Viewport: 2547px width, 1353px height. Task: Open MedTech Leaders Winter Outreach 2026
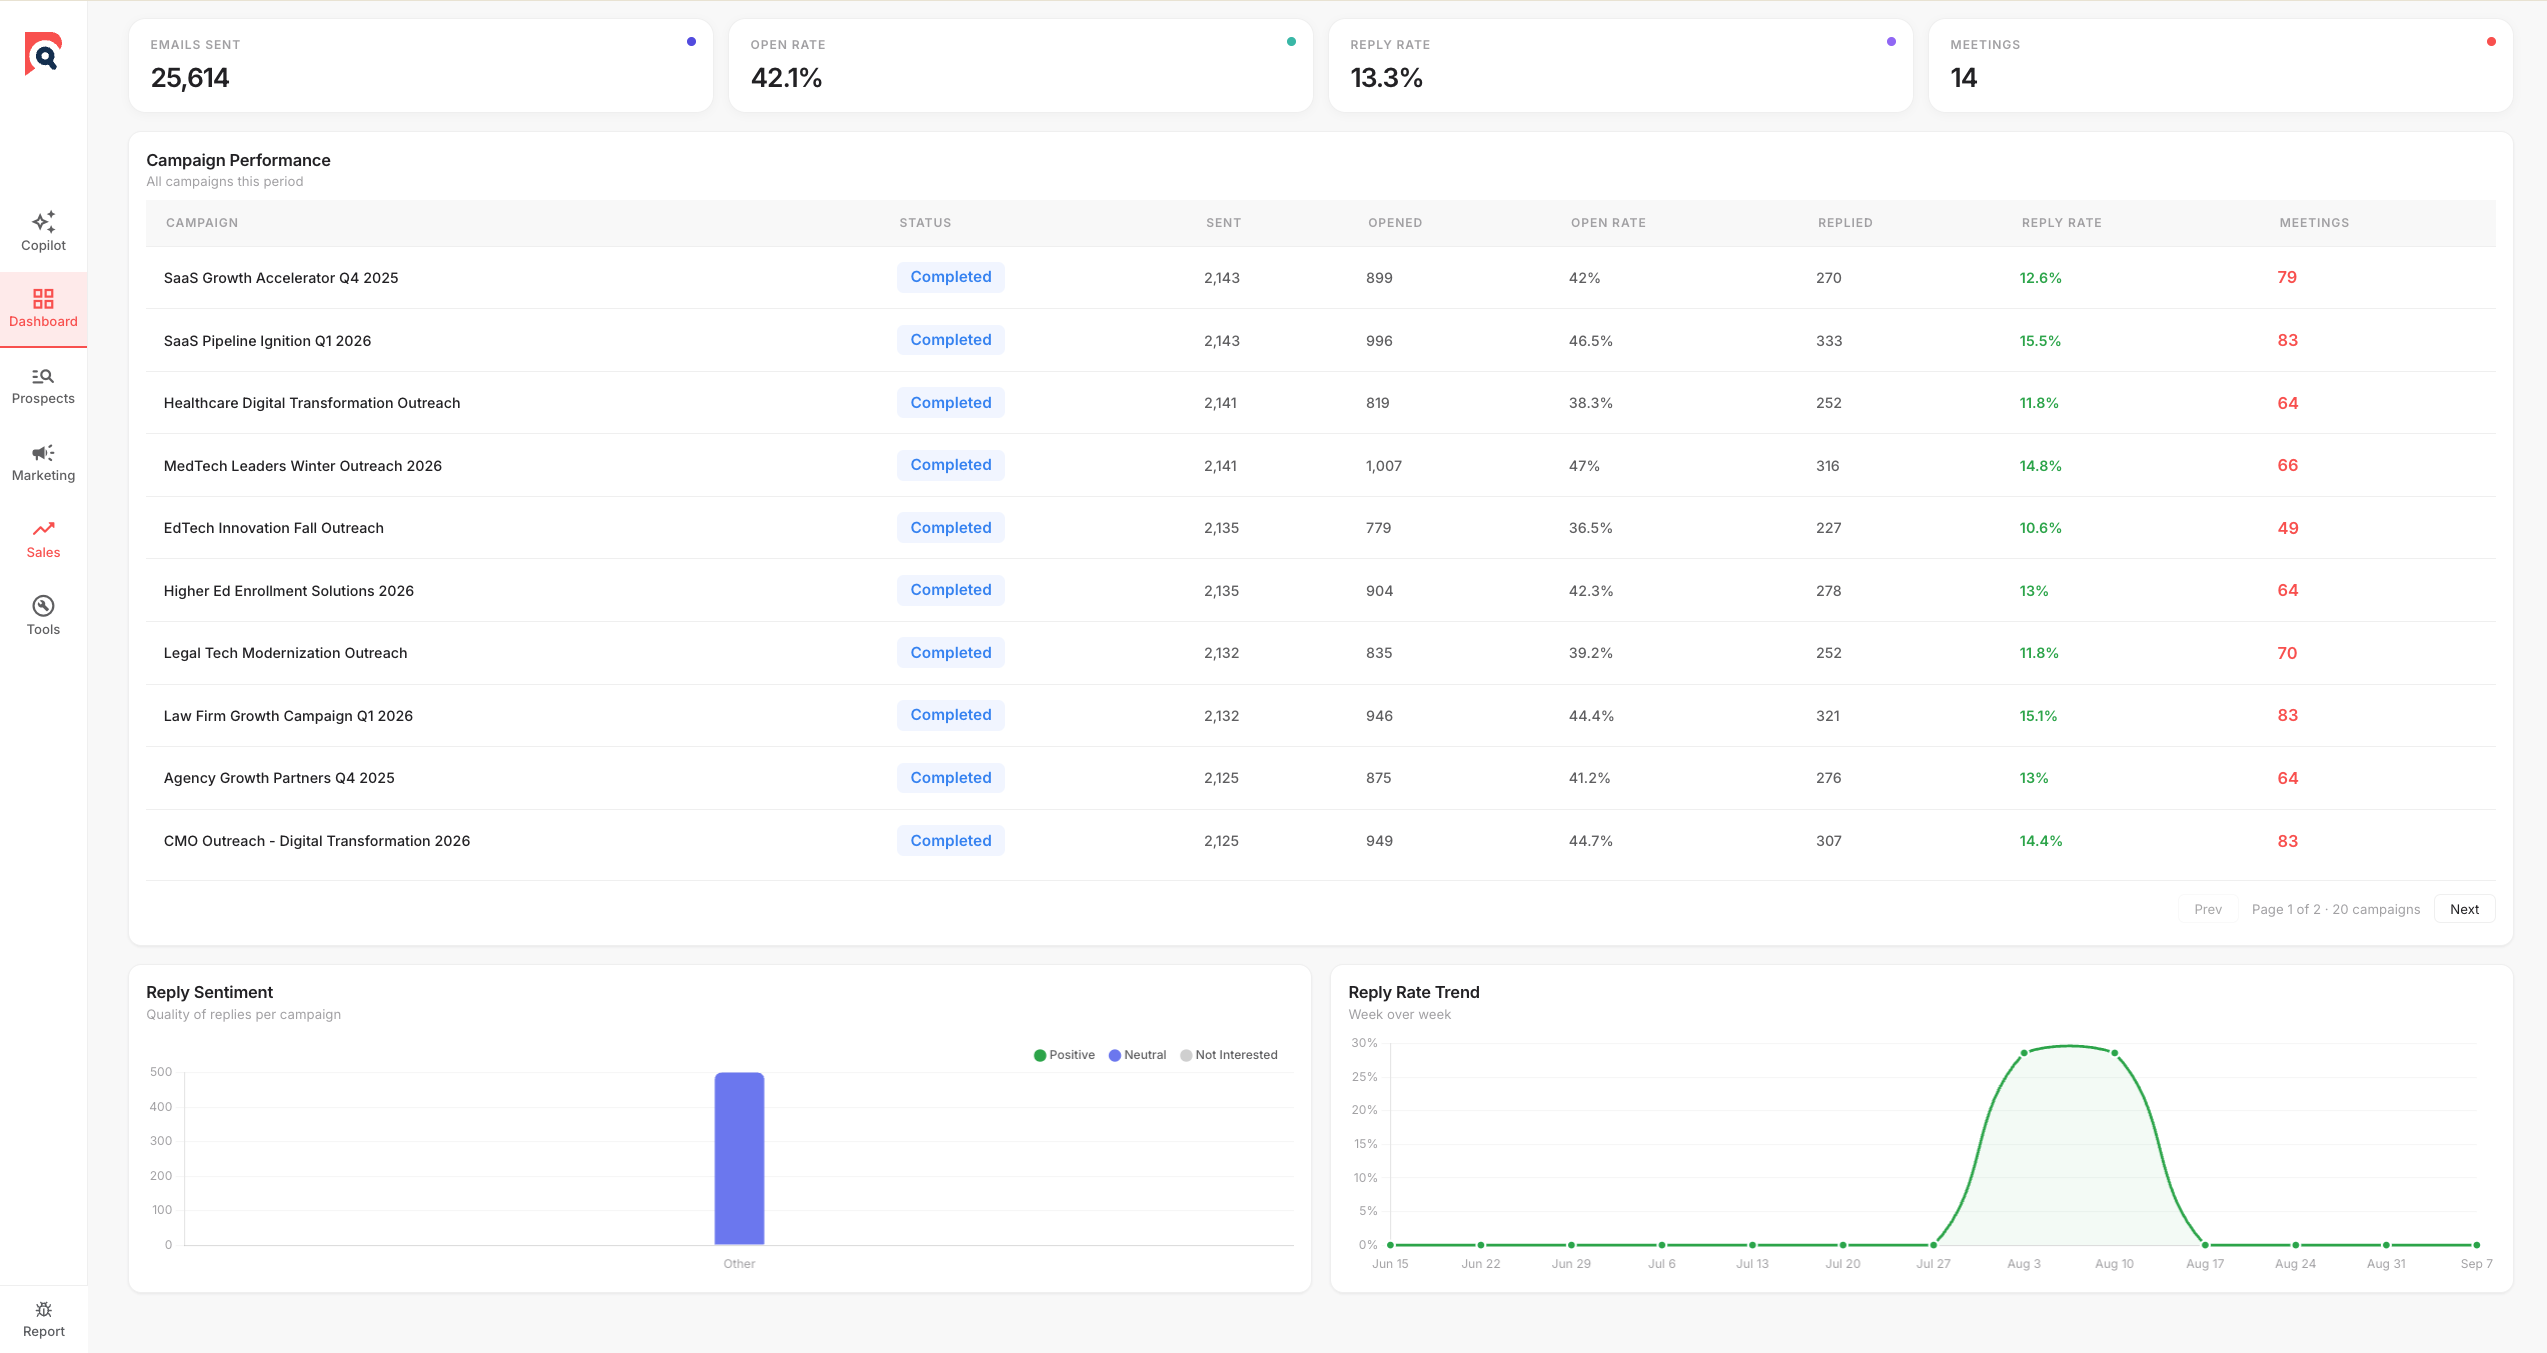(x=303, y=466)
